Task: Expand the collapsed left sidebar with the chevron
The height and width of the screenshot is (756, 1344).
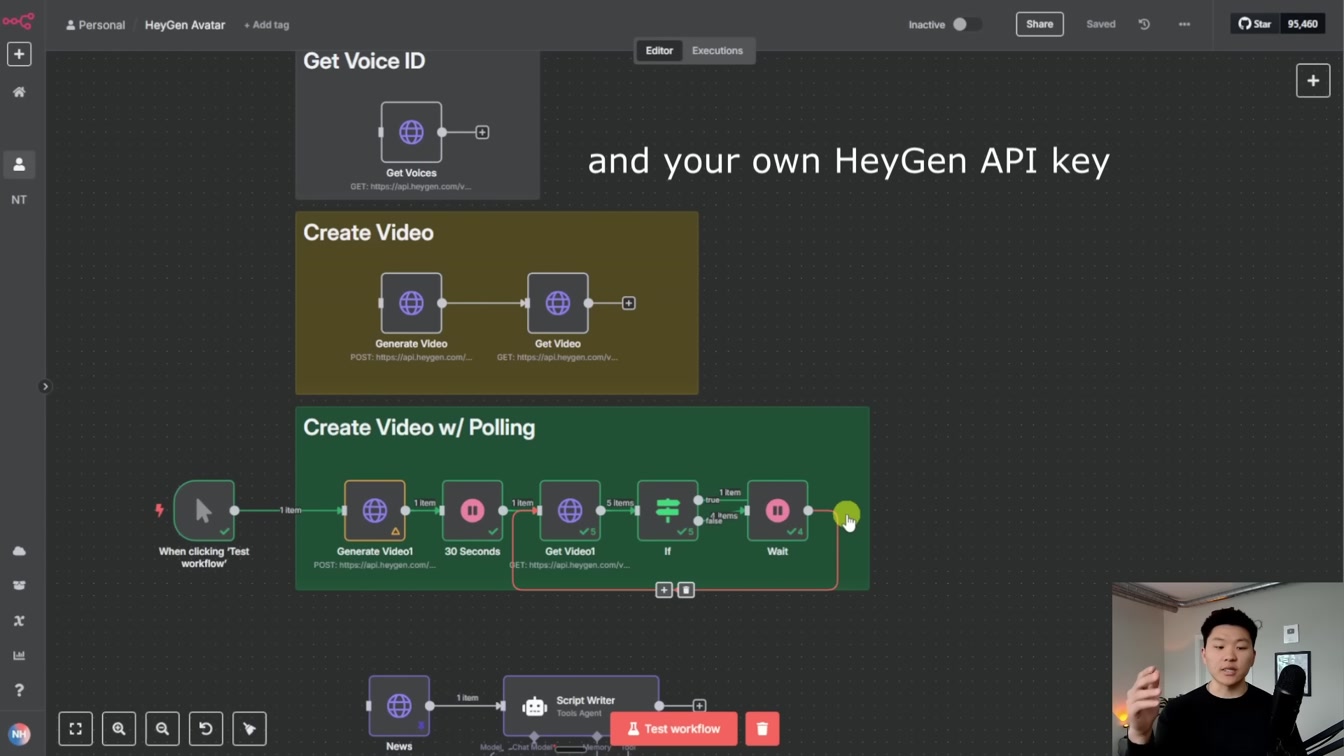Action: pos(44,386)
